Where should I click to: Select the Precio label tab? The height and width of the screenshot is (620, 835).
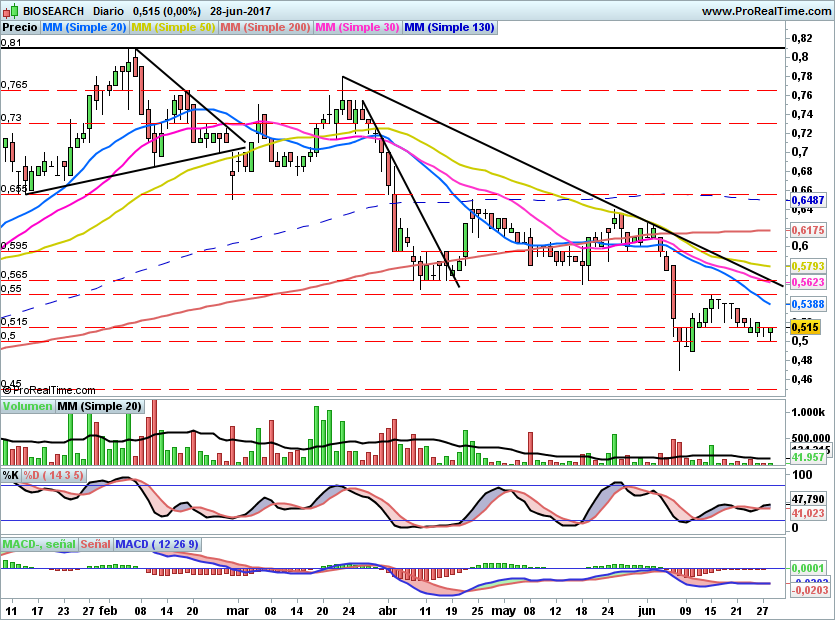tap(20, 28)
